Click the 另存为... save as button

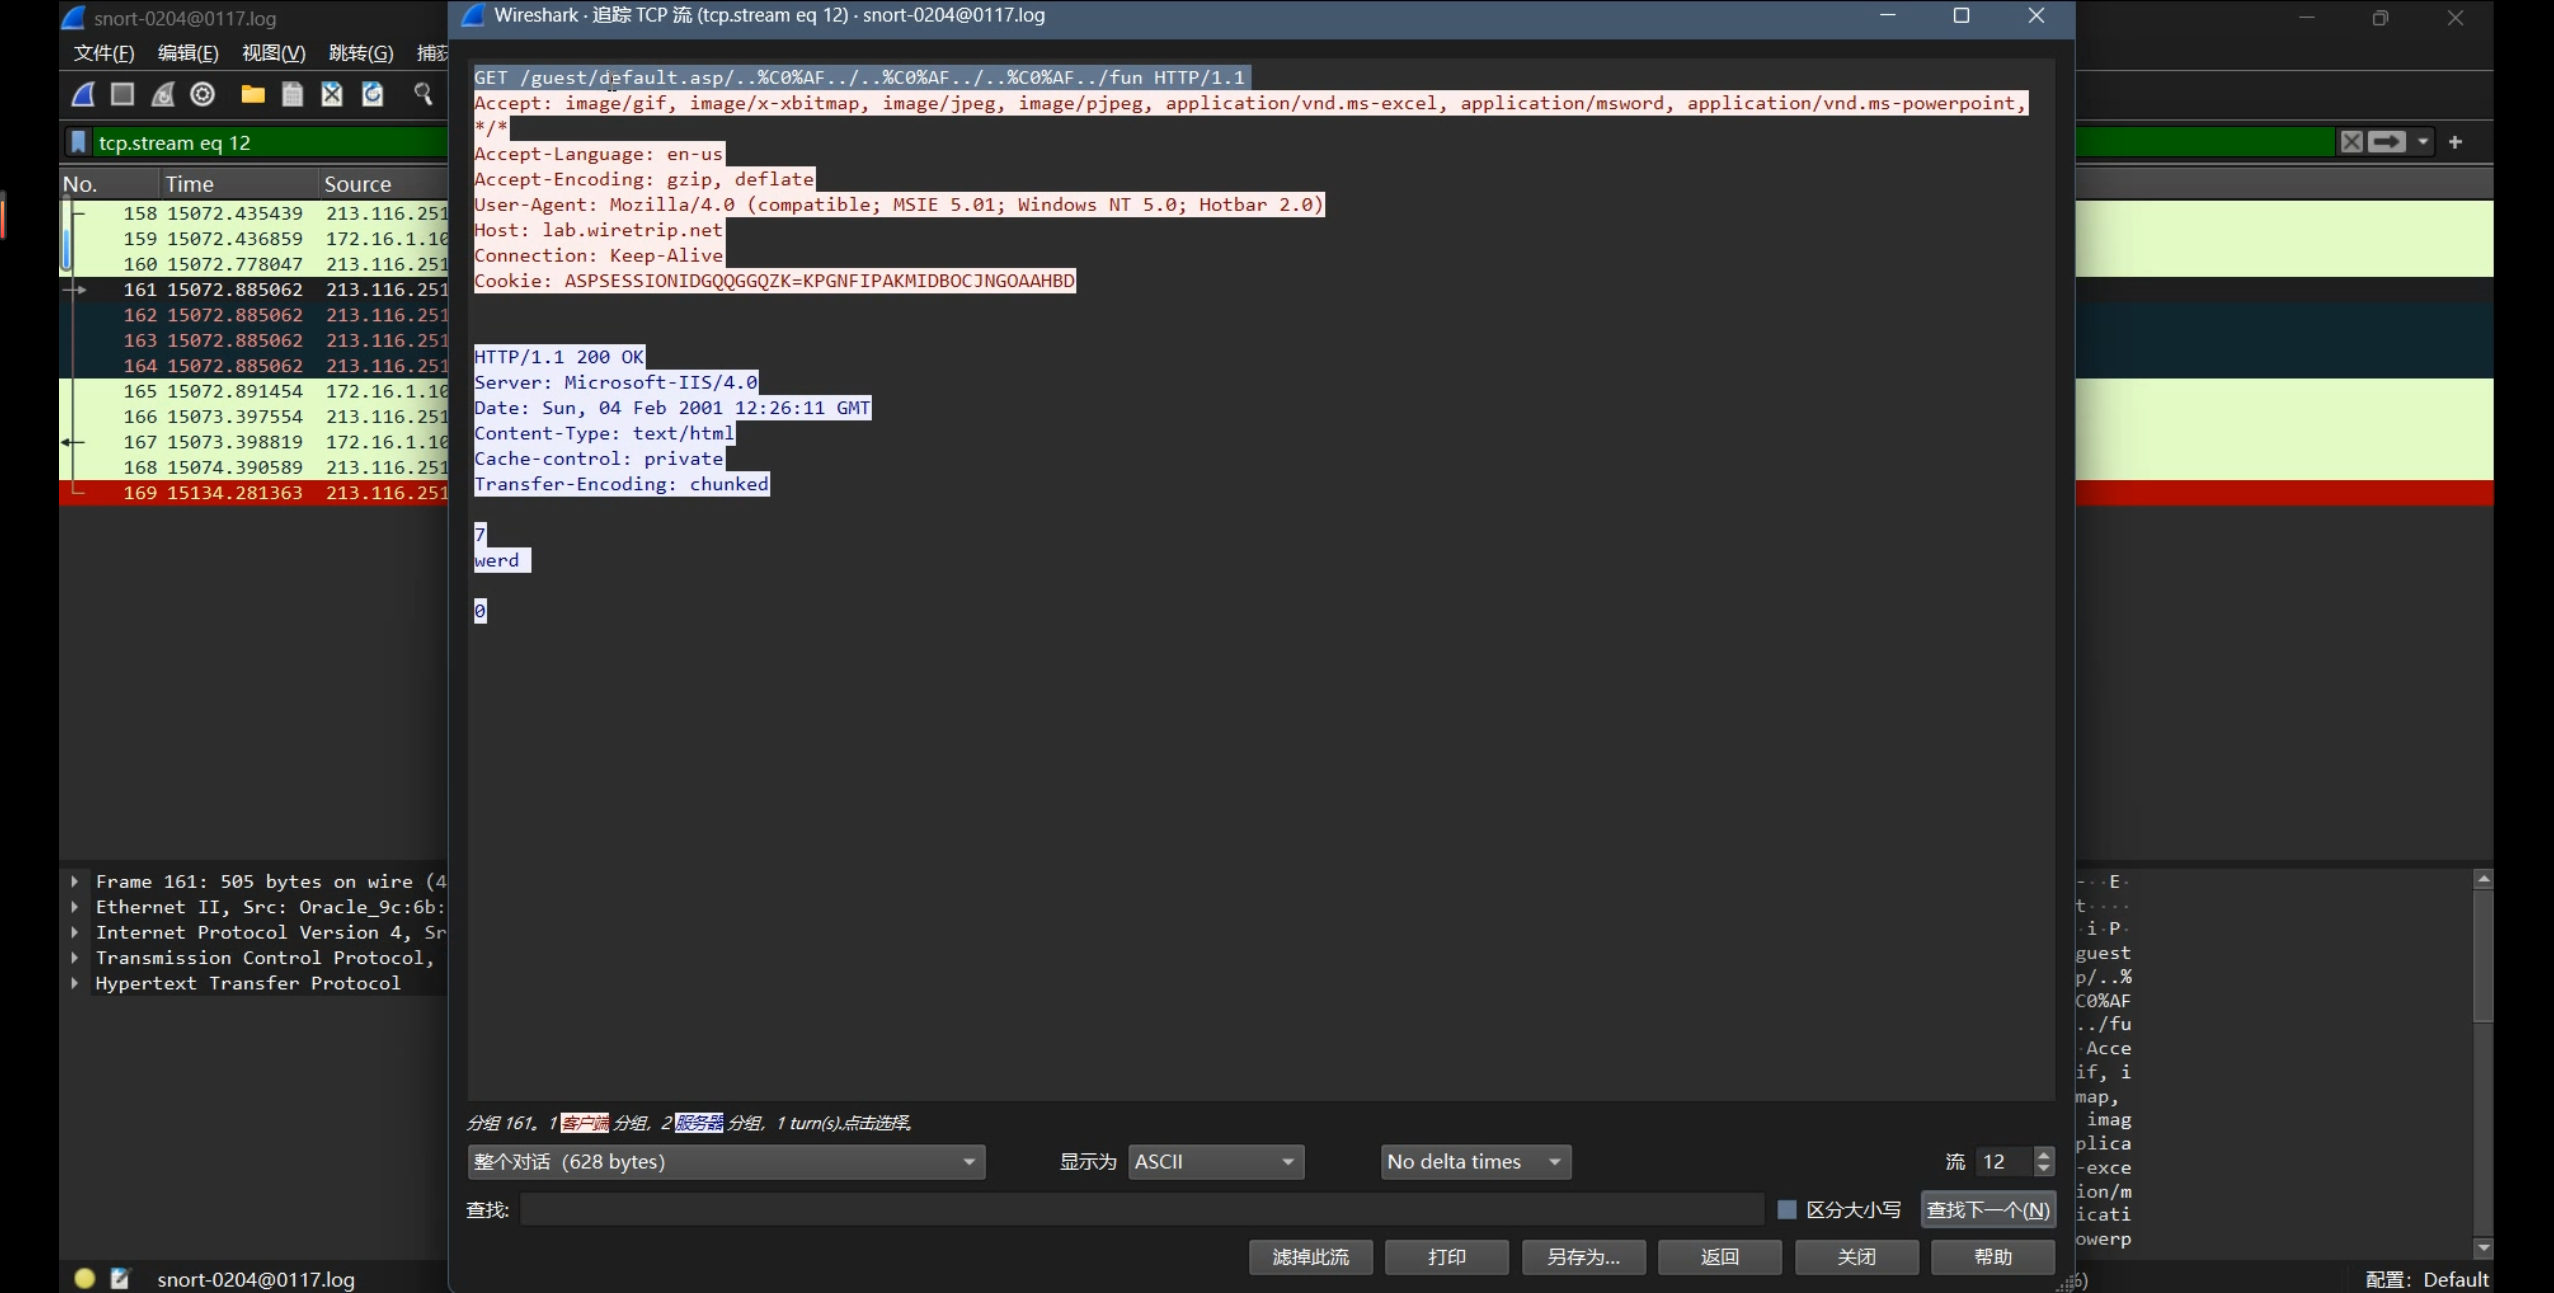[1583, 1257]
